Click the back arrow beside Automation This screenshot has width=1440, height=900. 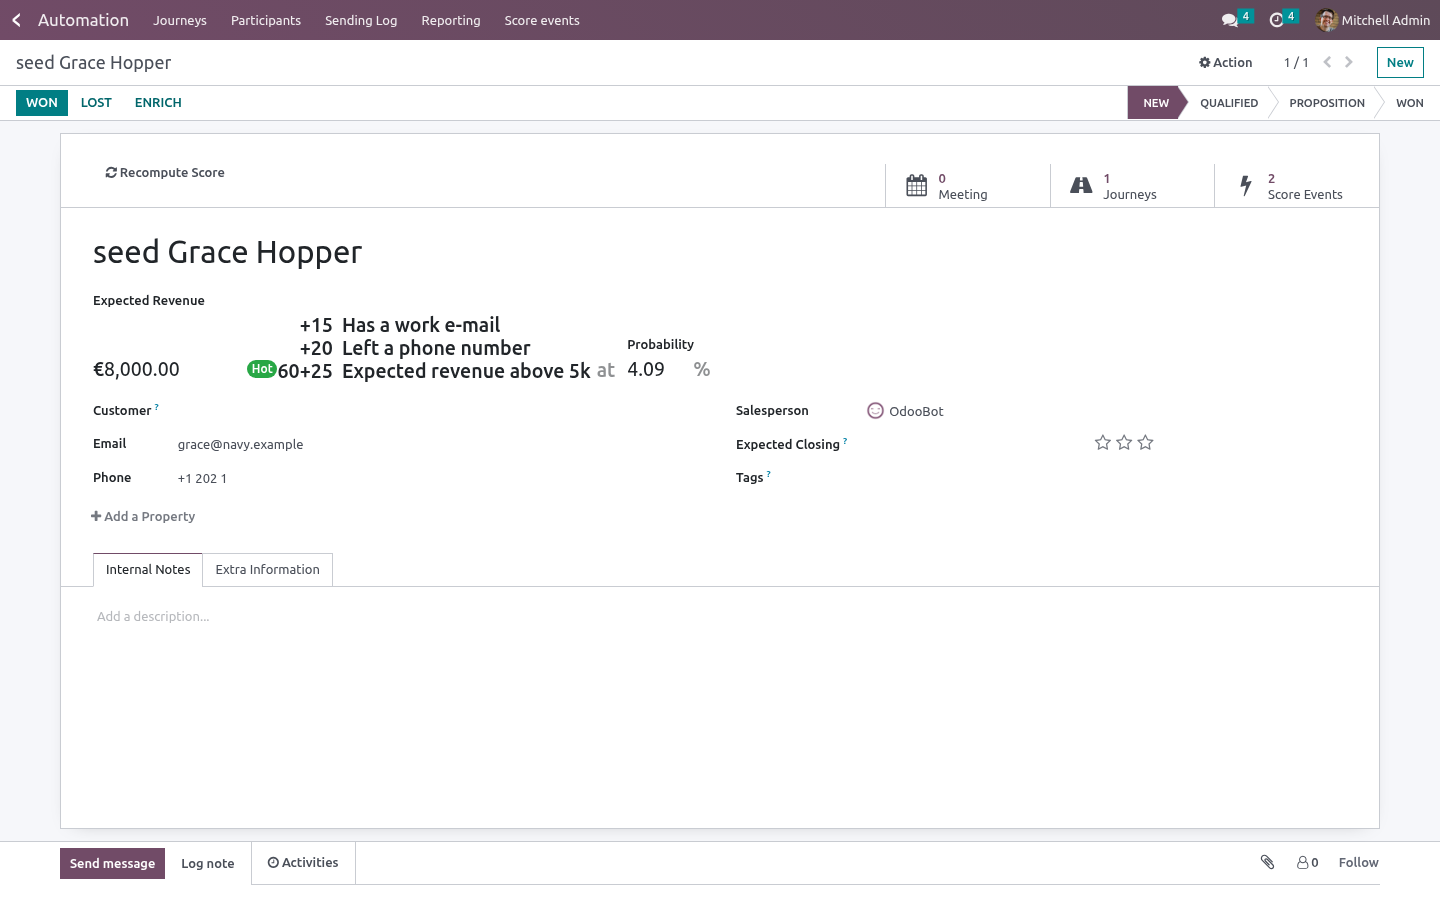click(x=16, y=20)
